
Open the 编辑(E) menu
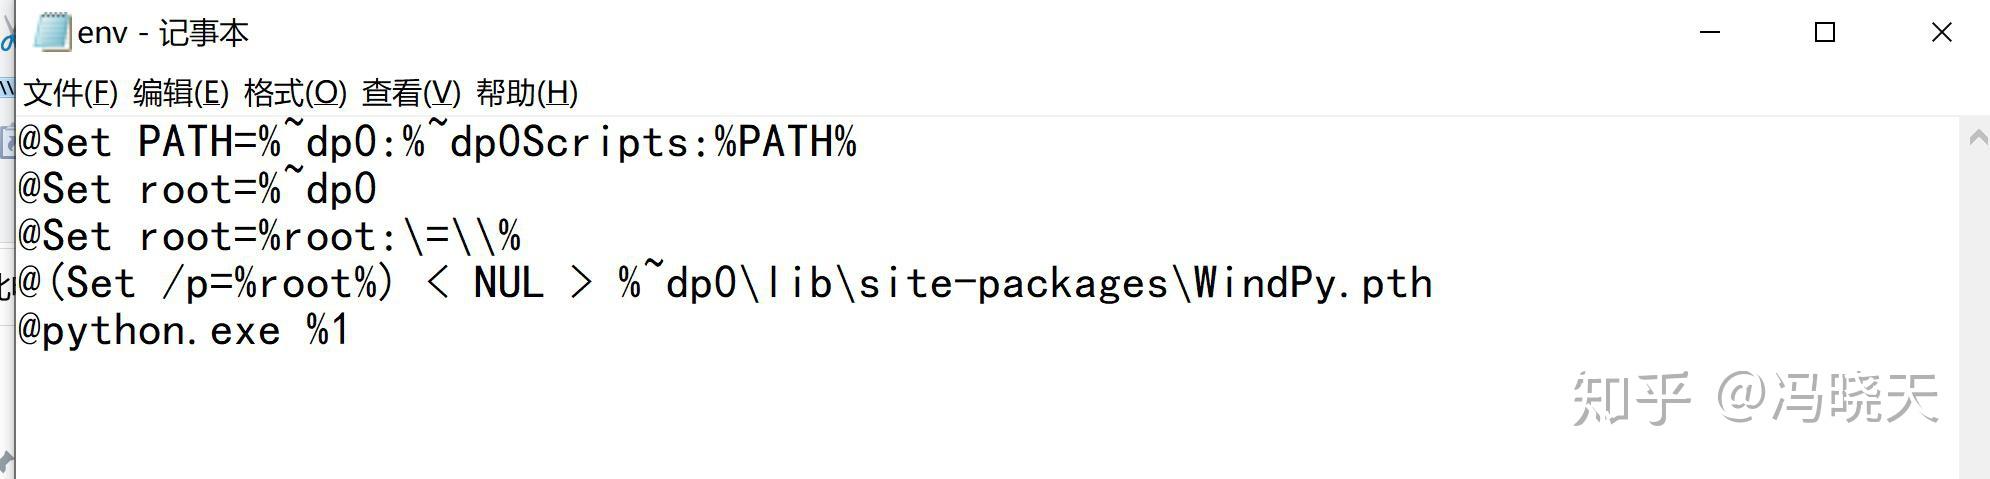pyautogui.click(x=181, y=93)
